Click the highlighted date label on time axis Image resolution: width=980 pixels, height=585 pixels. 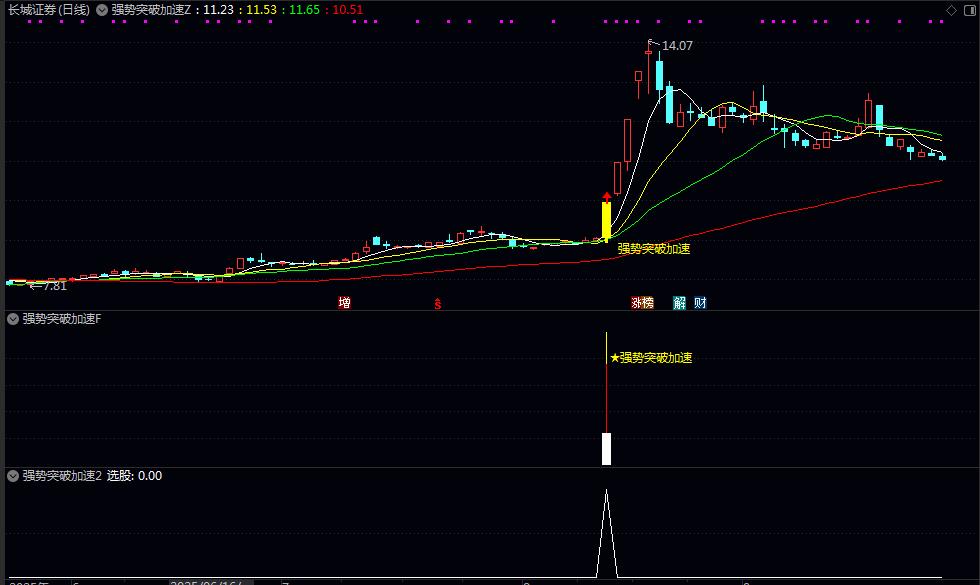pos(211,582)
